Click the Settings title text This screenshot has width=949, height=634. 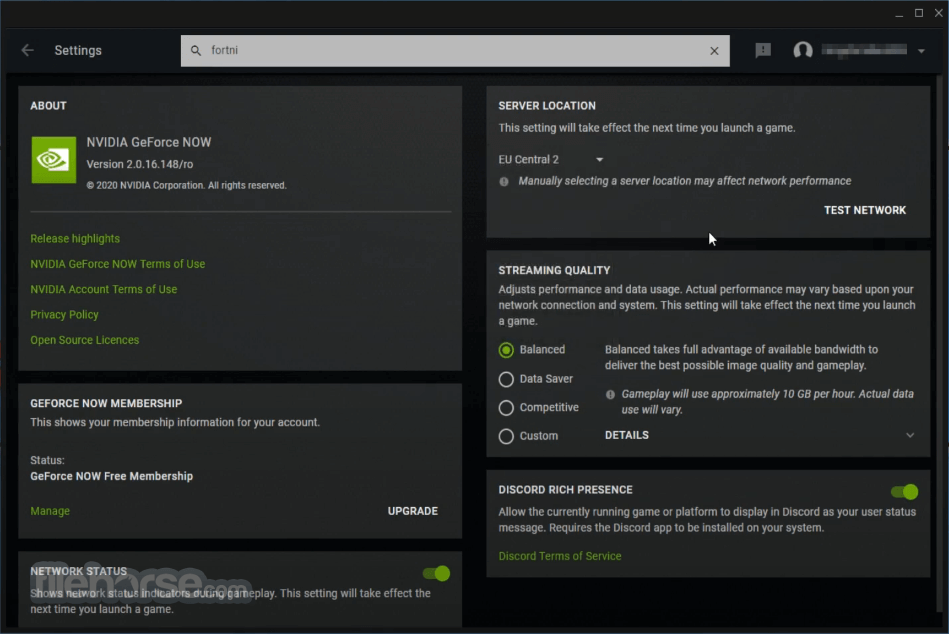78,50
